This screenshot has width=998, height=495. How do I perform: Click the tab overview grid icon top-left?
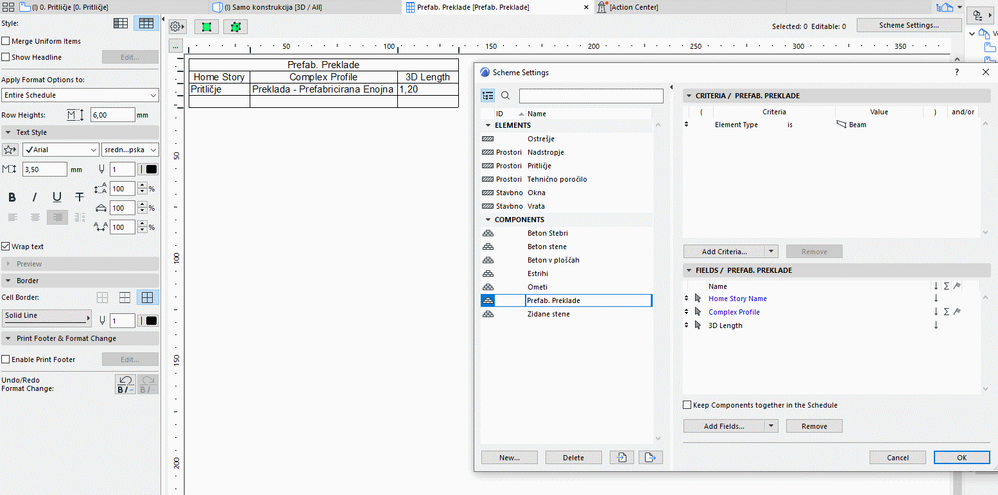[9, 7]
